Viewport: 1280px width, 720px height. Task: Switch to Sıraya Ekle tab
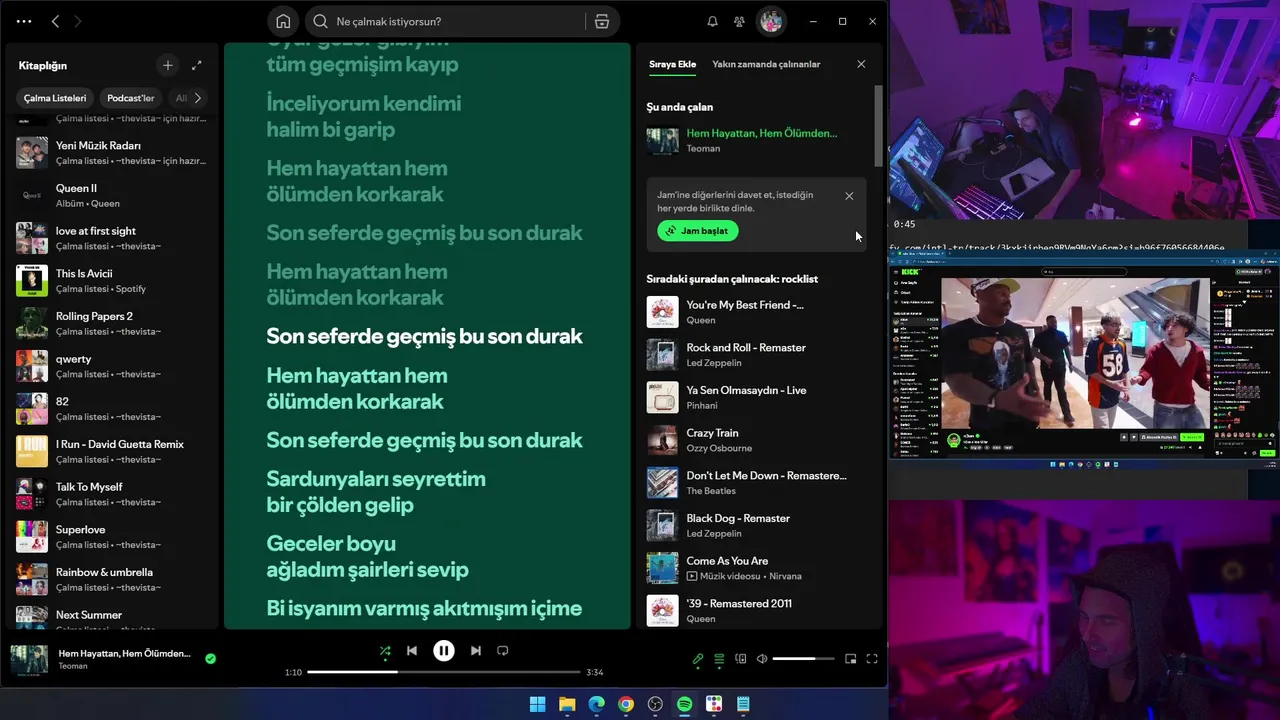pos(672,64)
